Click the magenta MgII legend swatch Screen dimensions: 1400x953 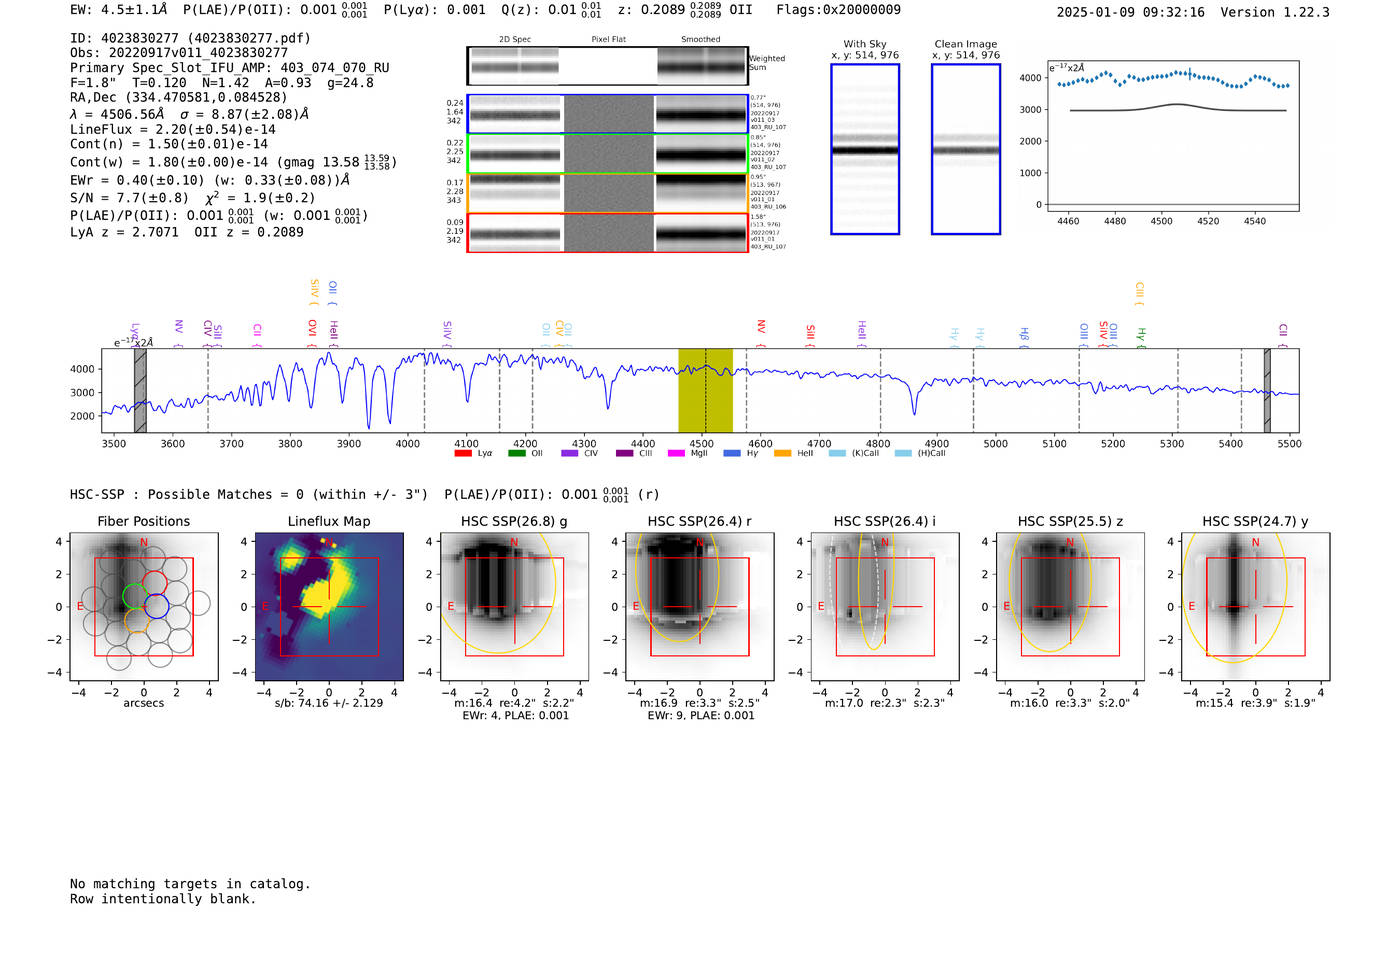tap(677, 454)
